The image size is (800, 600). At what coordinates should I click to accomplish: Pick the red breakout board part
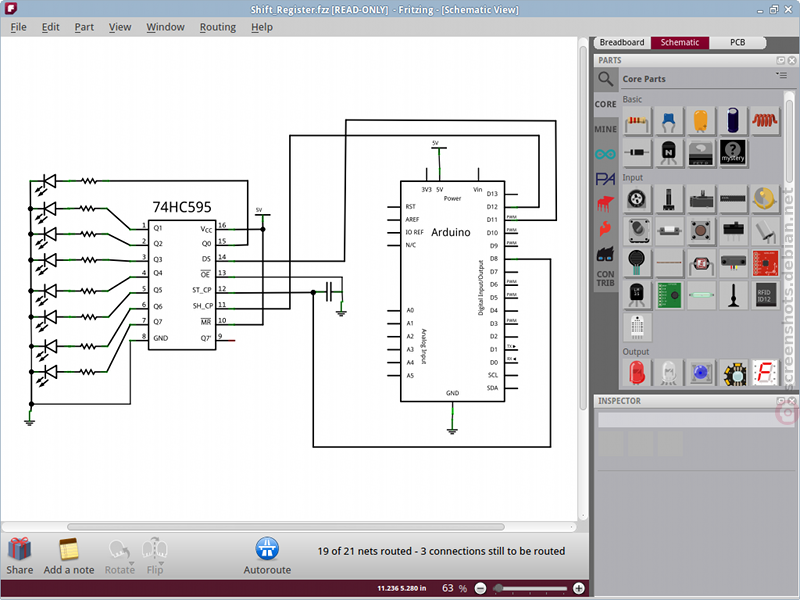click(765, 263)
